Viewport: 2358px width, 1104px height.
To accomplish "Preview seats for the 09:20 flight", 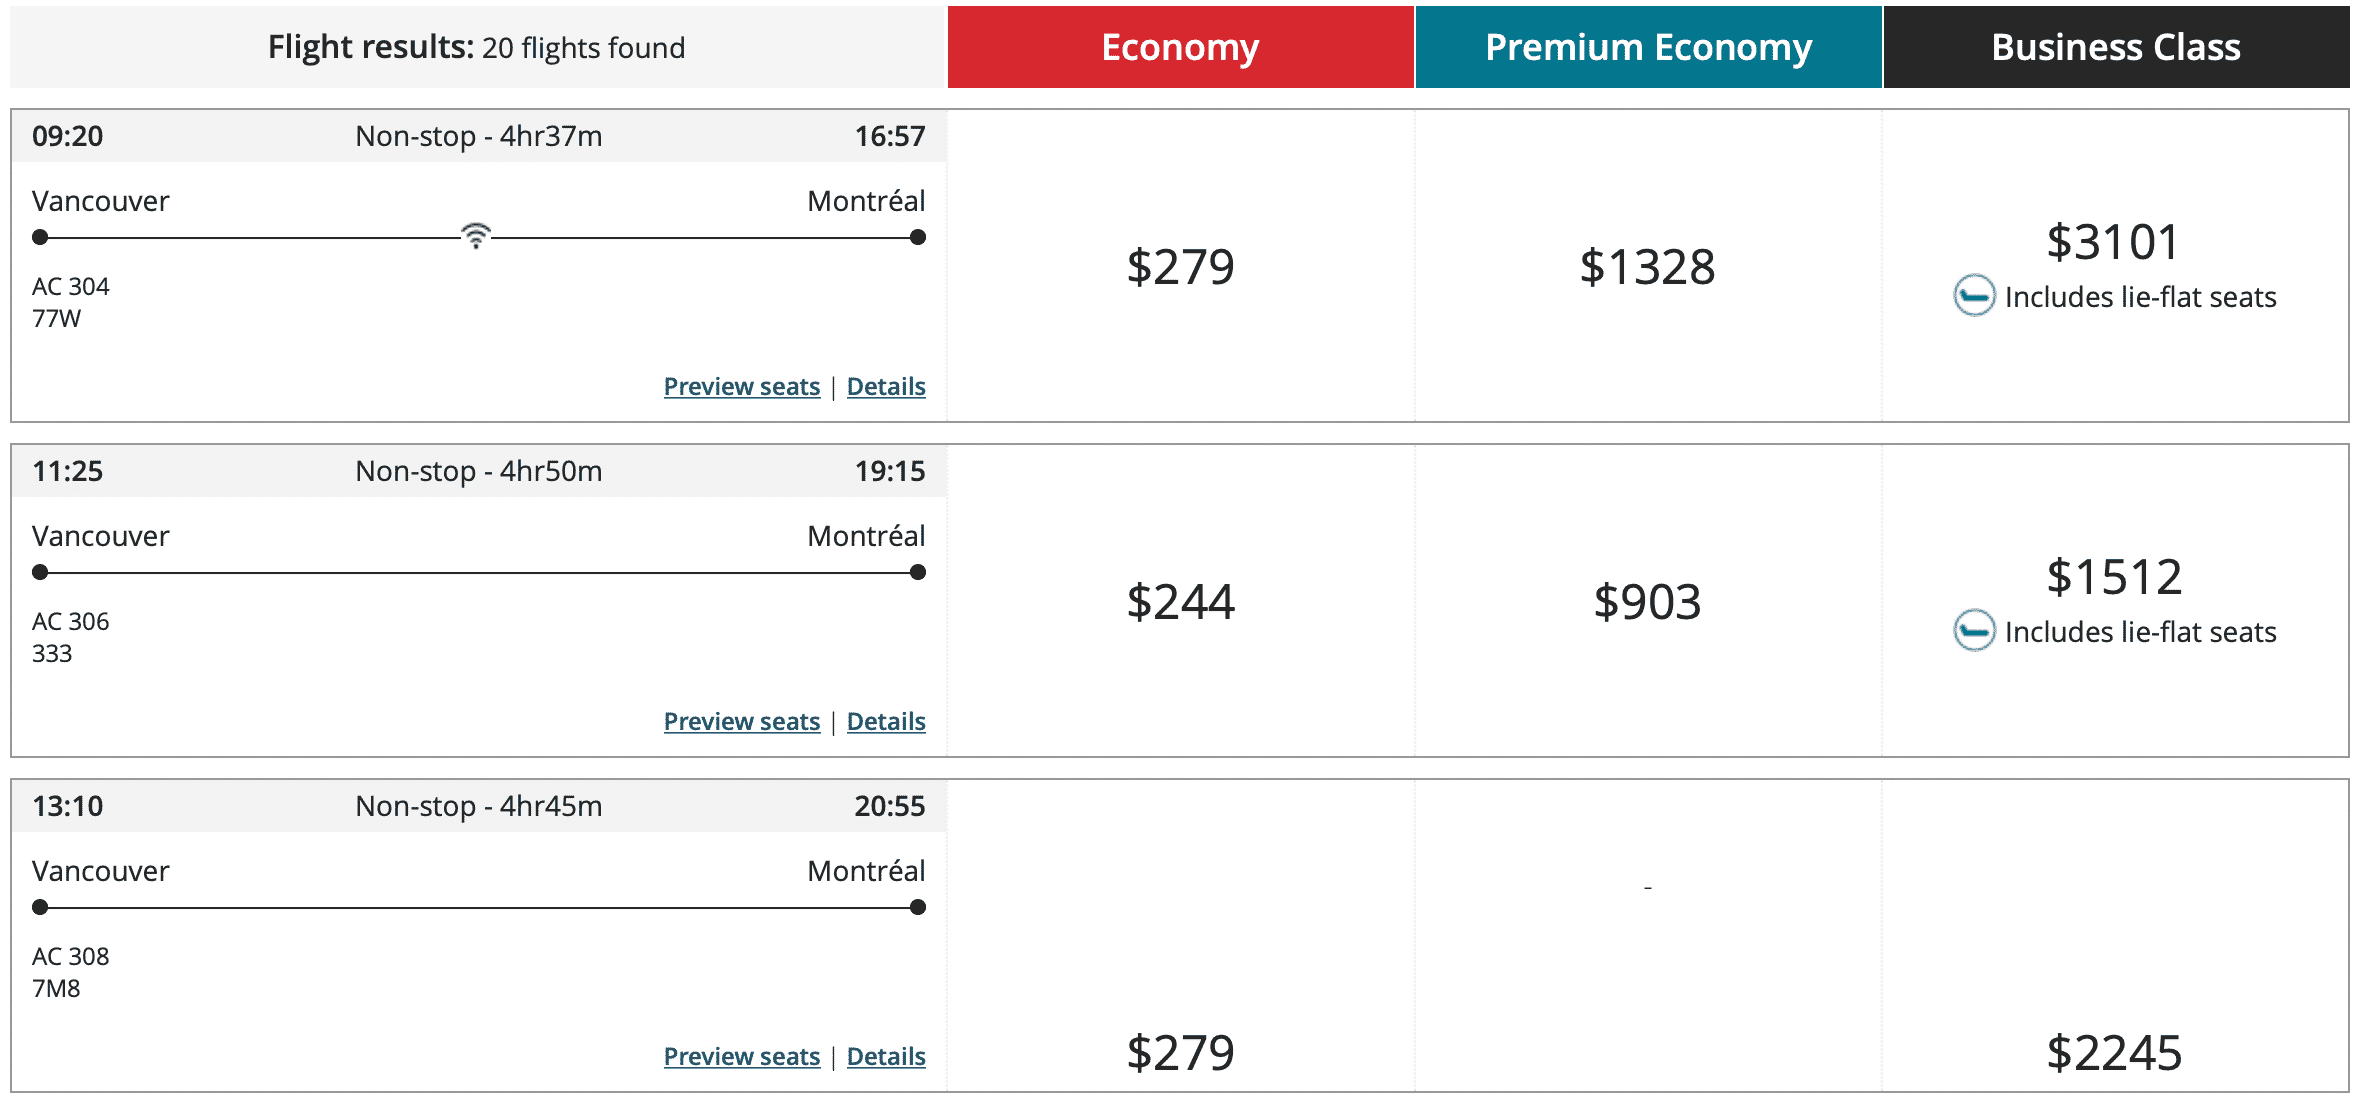I will point(741,387).
